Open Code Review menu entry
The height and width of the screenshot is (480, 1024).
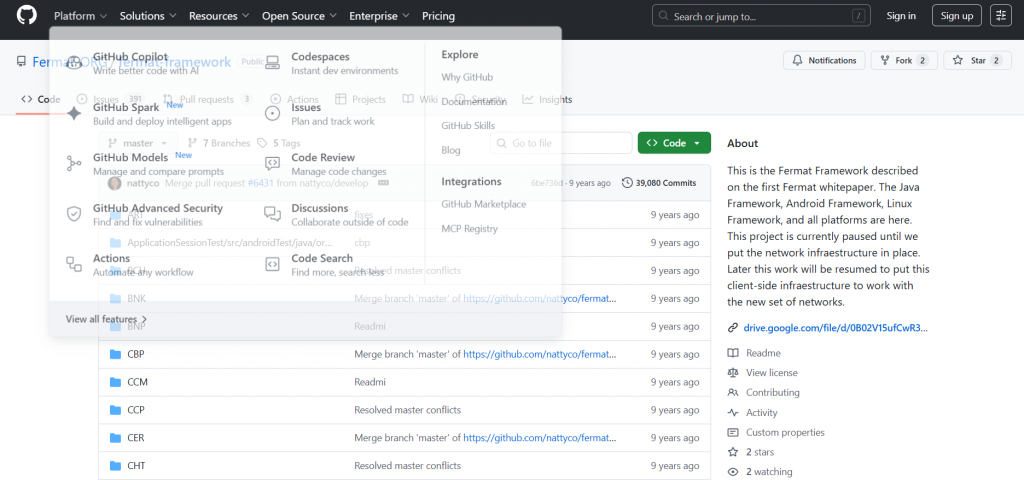[323, 157]
